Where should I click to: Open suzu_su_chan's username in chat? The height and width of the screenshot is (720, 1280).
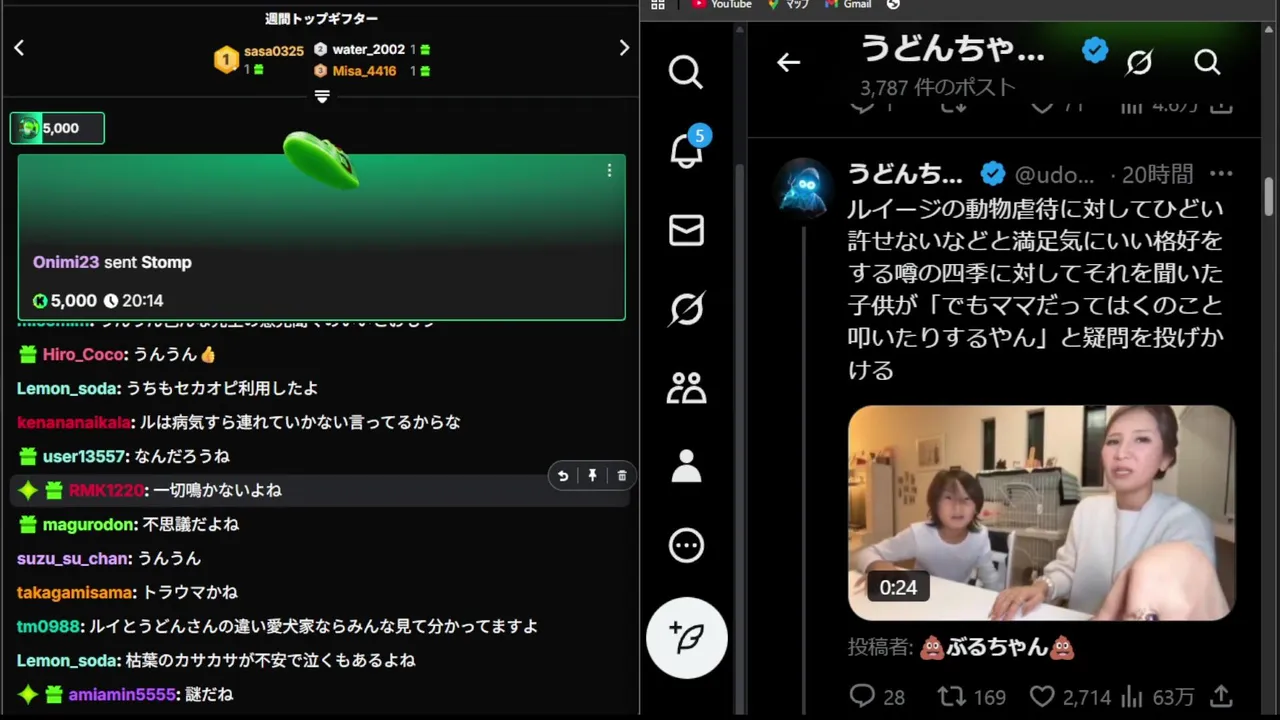(73, 559)
